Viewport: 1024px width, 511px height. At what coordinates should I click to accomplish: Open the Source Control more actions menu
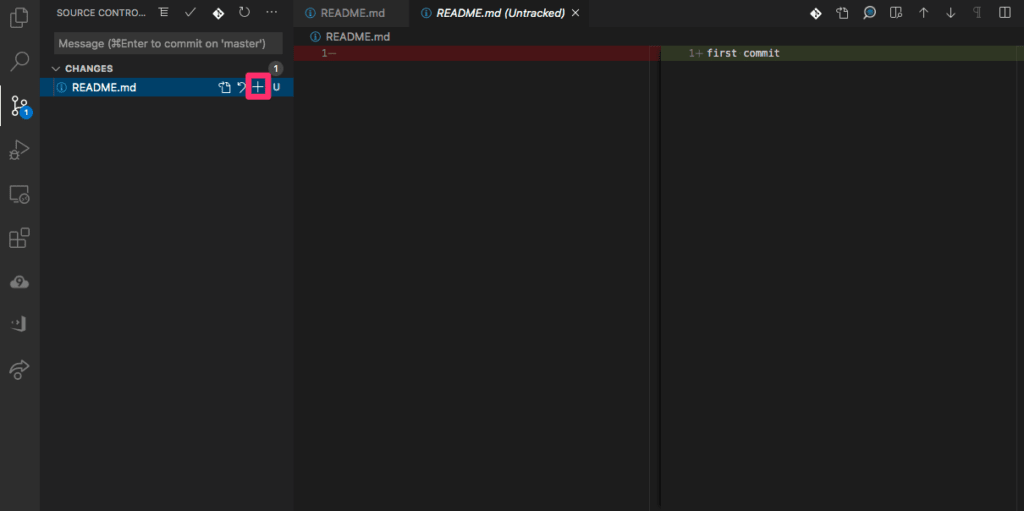click(272, 12)
